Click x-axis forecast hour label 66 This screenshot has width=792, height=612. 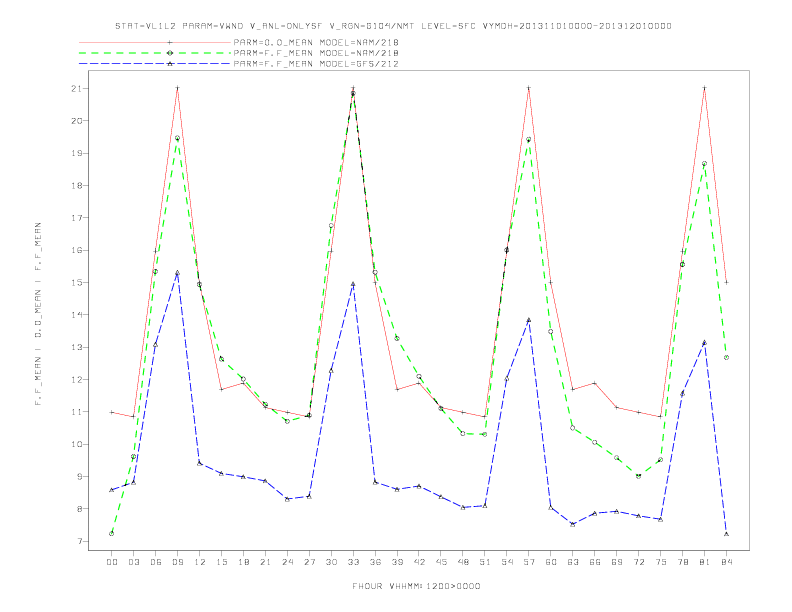tap(595, 562)
